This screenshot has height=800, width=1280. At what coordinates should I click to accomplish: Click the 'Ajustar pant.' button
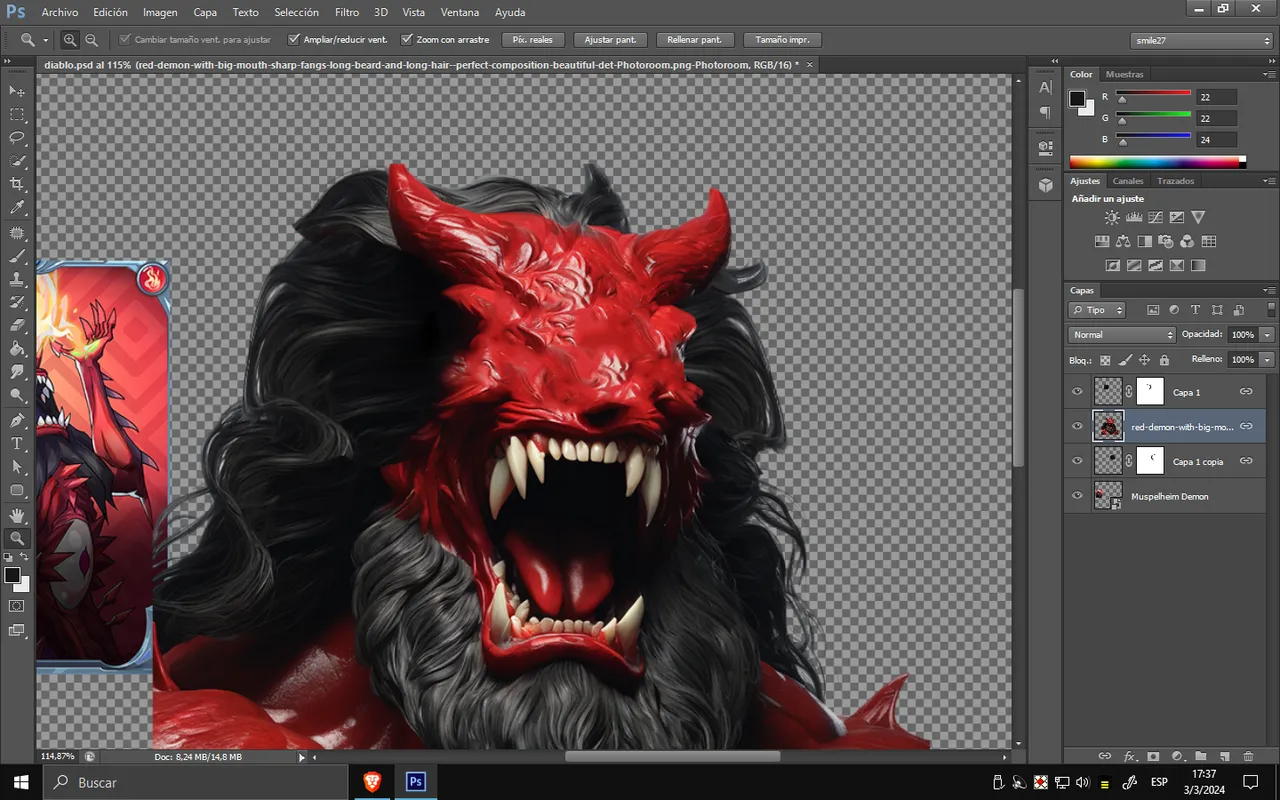(610, 40)
